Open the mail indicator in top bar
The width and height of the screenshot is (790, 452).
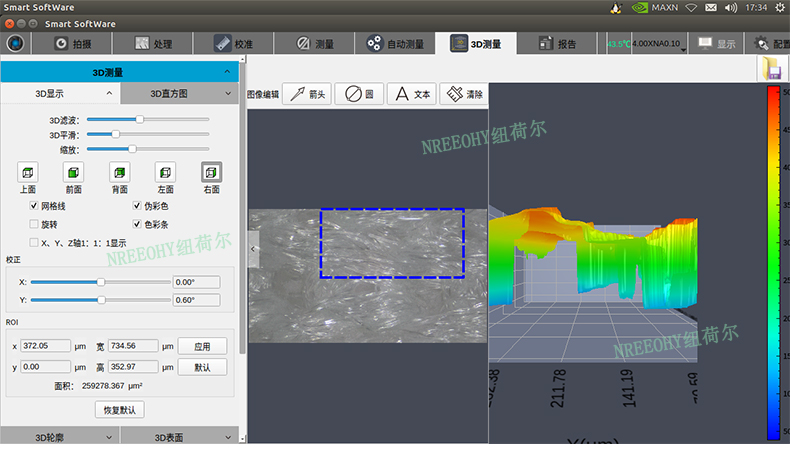711,8
